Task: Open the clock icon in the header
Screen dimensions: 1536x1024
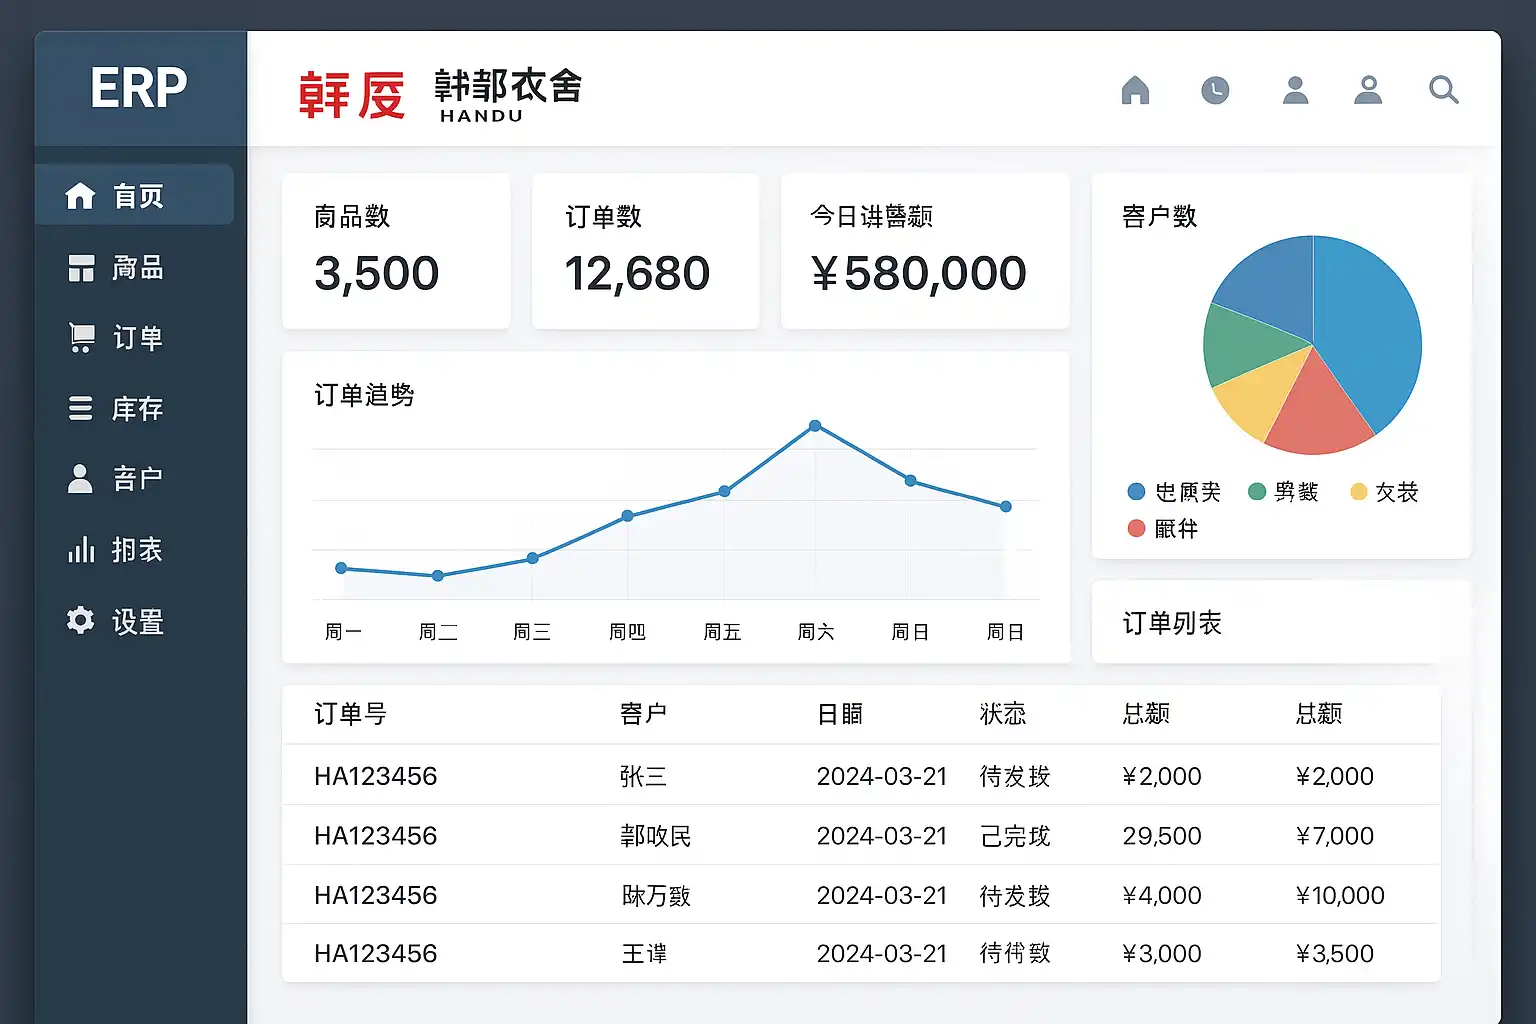Action: click(x=1215, y=91)
